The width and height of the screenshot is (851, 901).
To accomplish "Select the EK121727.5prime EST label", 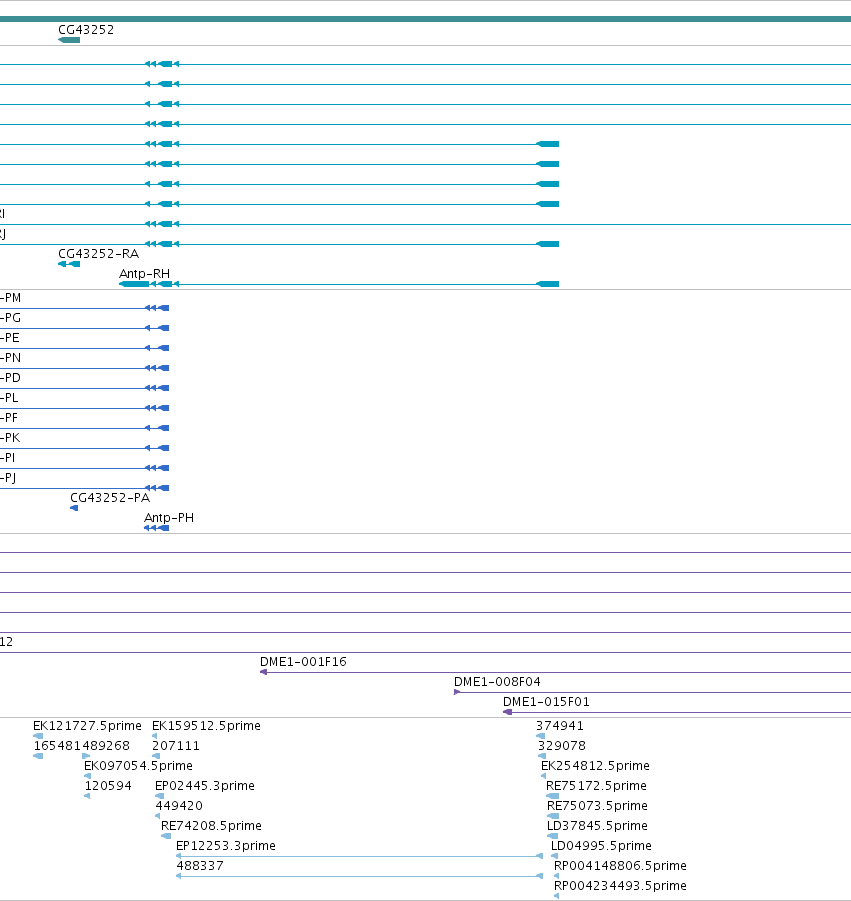I will [x=87, y=726].
